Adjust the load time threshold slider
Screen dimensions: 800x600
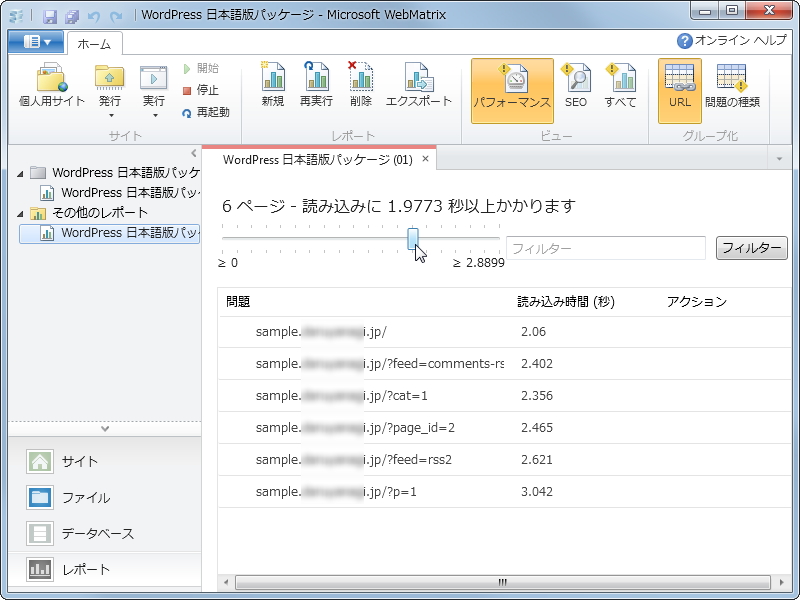[413, 238]
